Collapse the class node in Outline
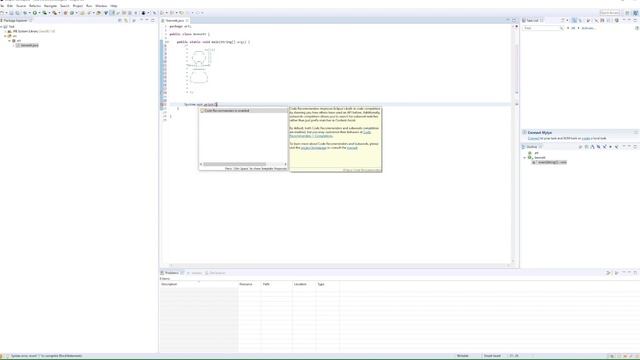 click(524, 158)
